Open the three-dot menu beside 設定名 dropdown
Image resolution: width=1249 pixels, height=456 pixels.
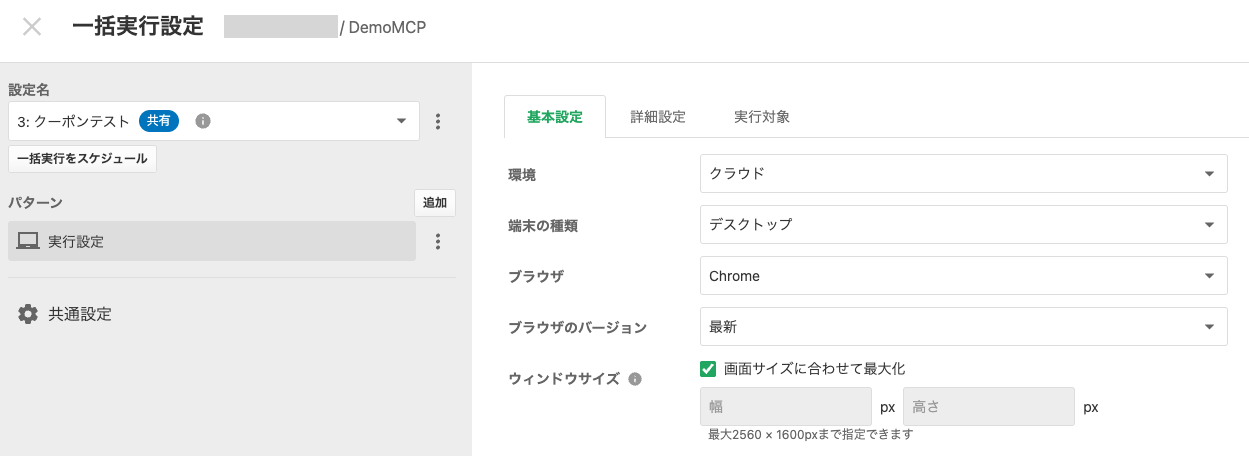coord(437,121)
